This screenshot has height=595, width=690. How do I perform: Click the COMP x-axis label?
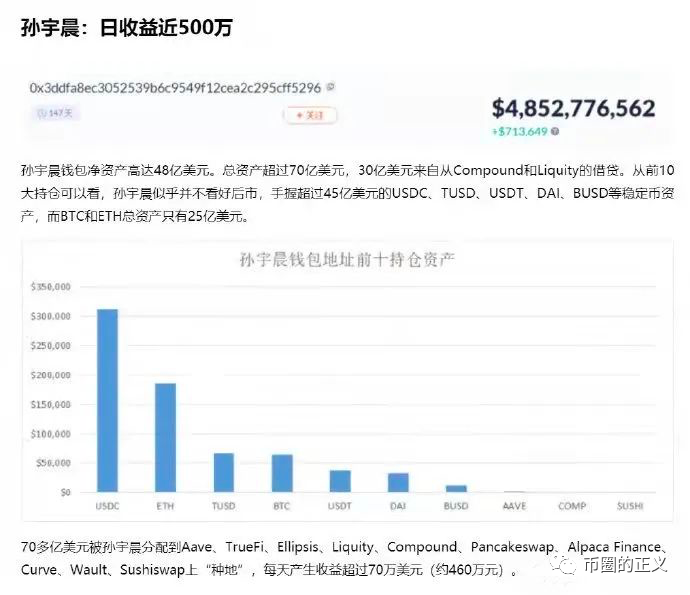pos(572,506)
